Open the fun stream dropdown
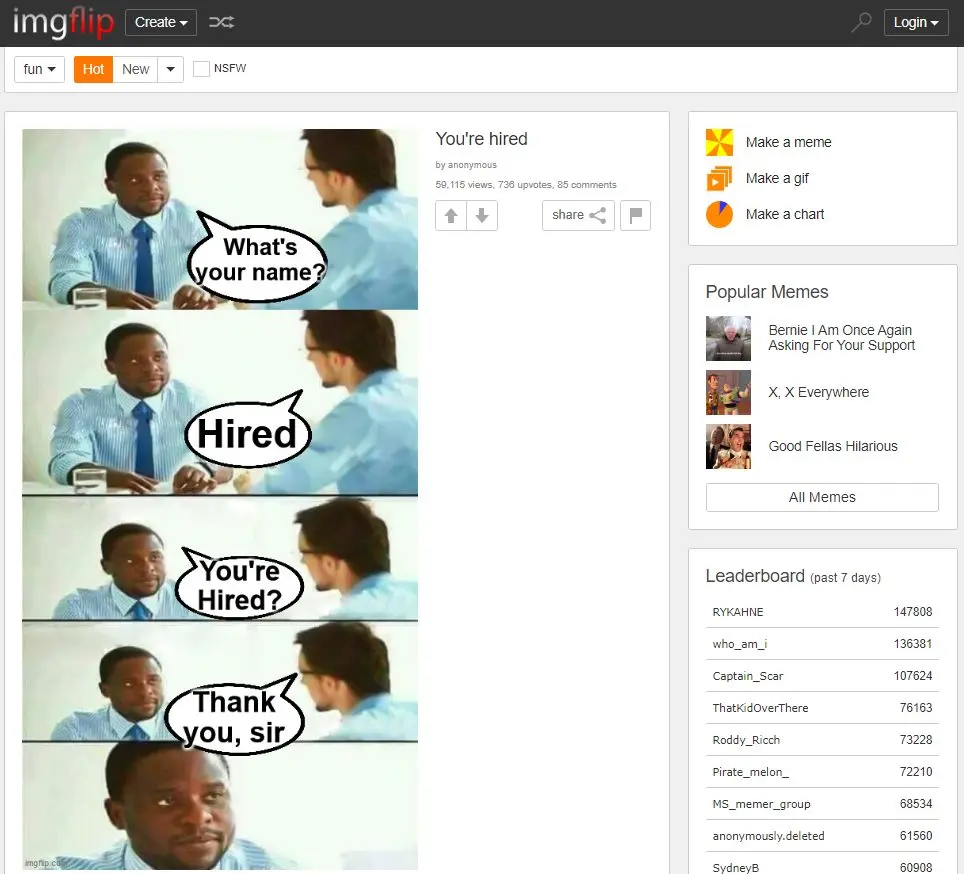 tap(39, 69)
